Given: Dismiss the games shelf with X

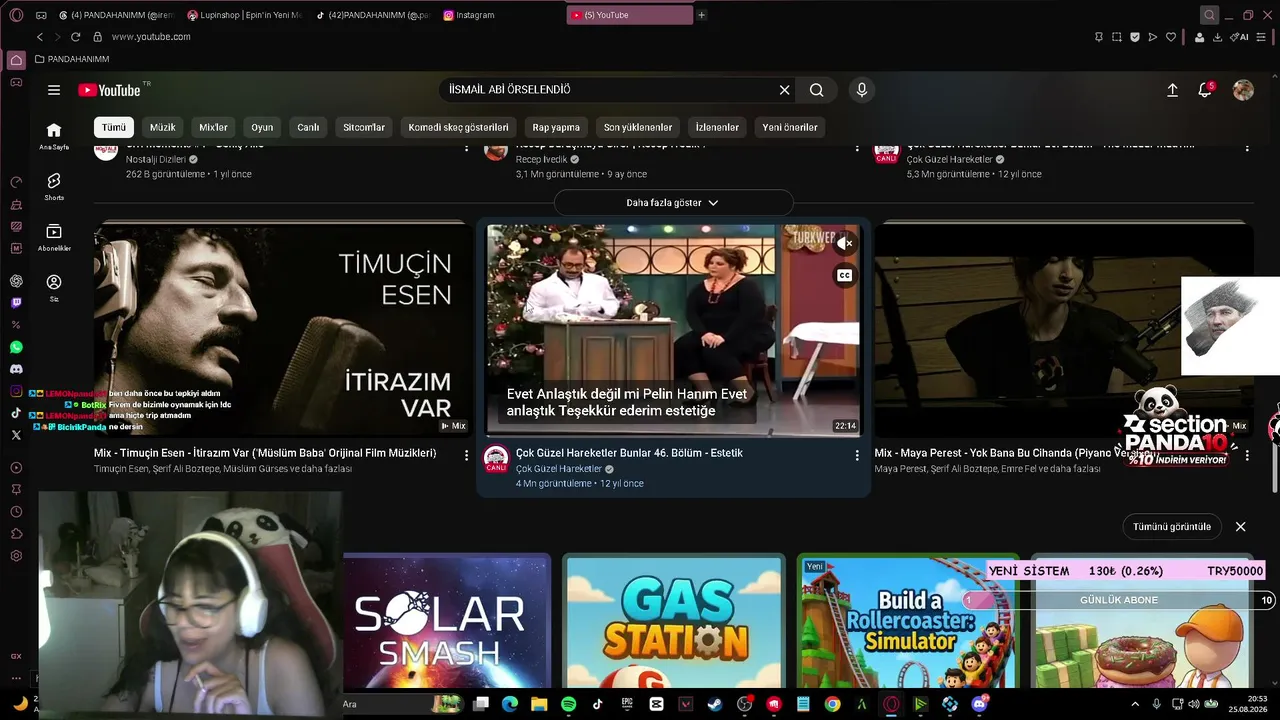Looking at the screenshot, I should coord(1241,527).
